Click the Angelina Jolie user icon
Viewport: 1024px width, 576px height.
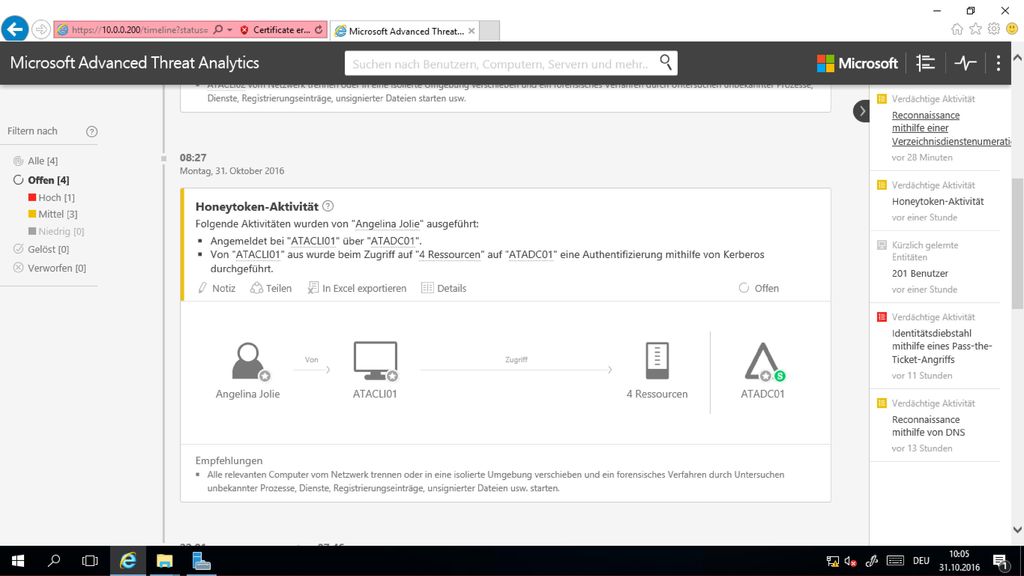coord(248,360)
